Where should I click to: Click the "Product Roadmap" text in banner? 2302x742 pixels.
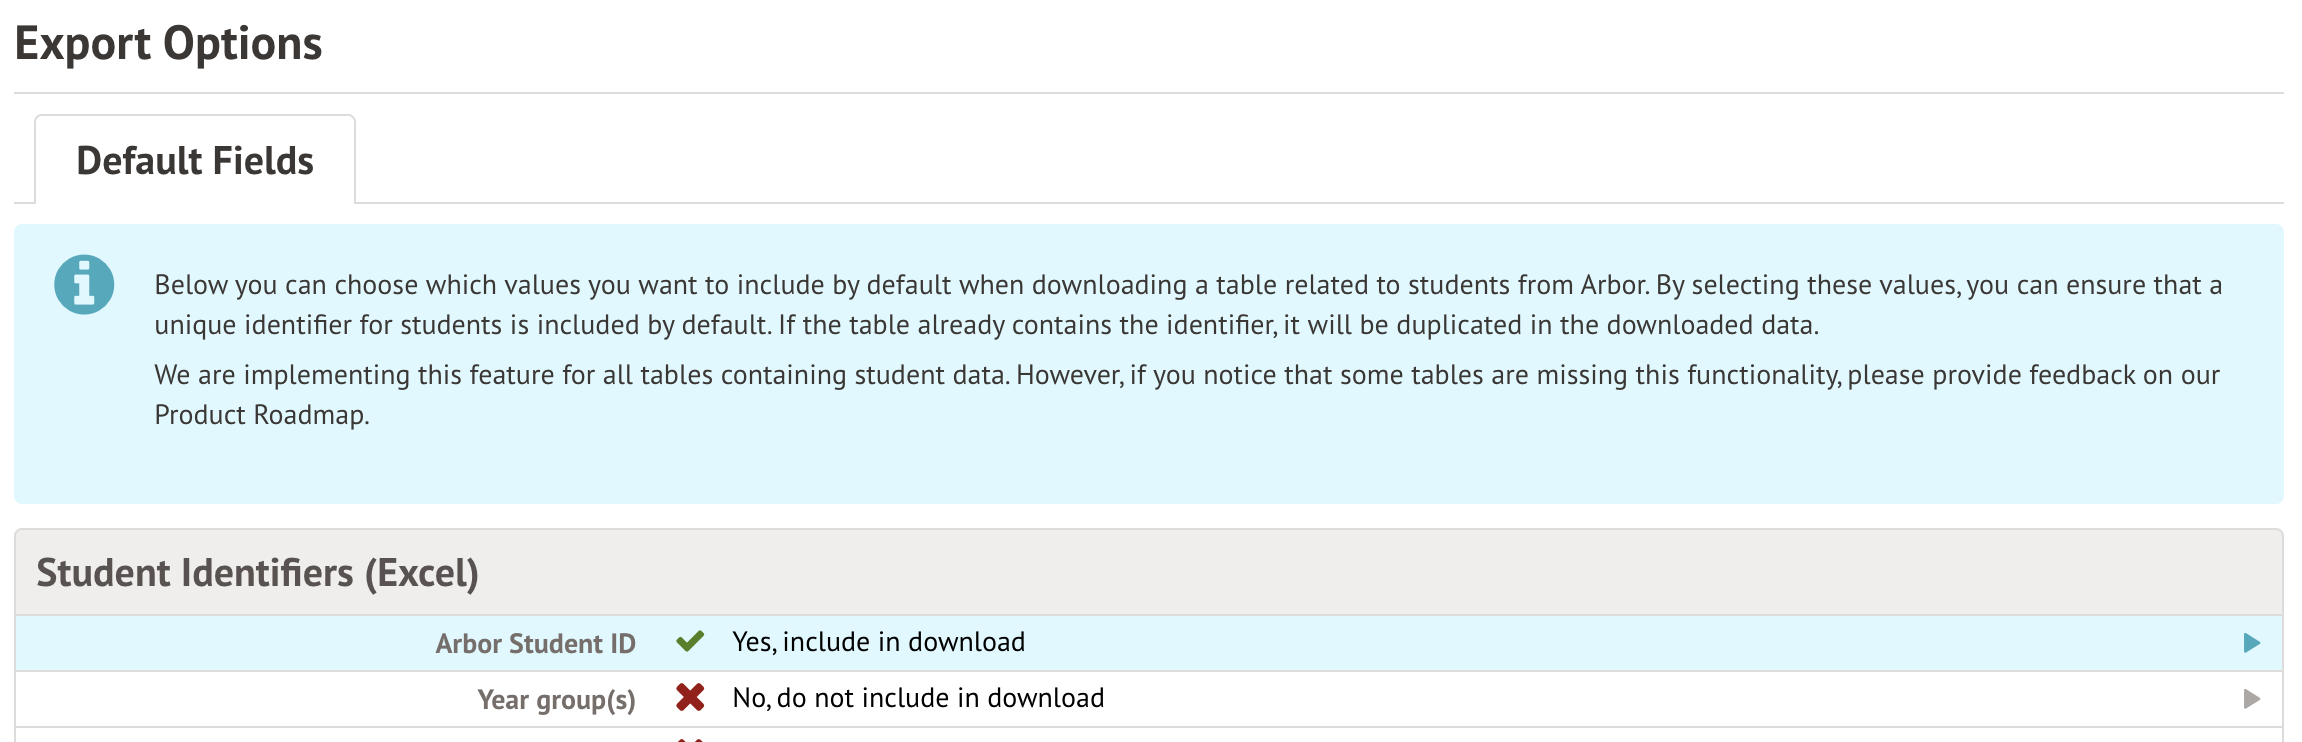pos(260,415)
